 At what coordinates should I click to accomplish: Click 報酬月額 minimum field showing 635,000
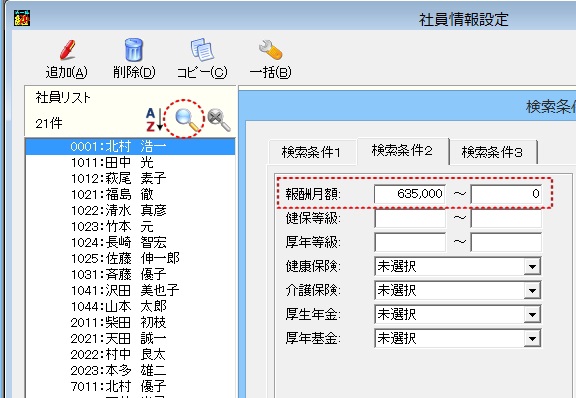coord(410,194)
